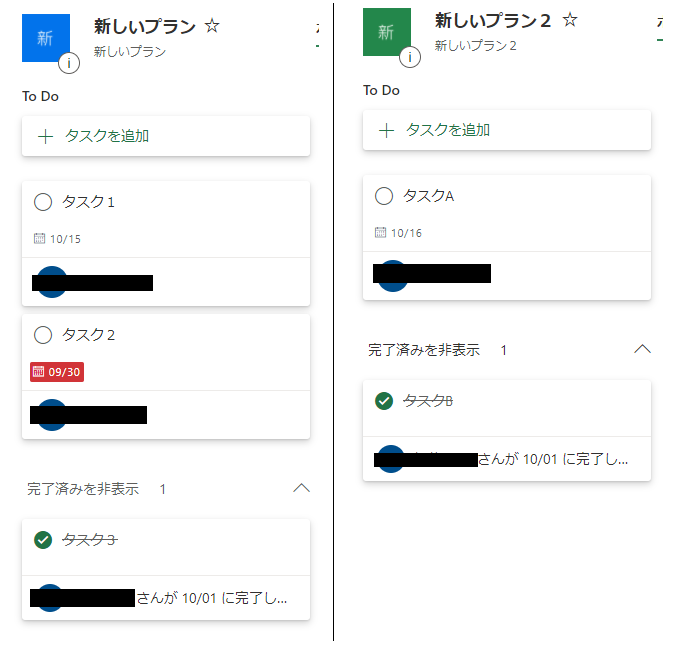Collapse completed tasks in 新しいプラン 2

click(642, 349)
